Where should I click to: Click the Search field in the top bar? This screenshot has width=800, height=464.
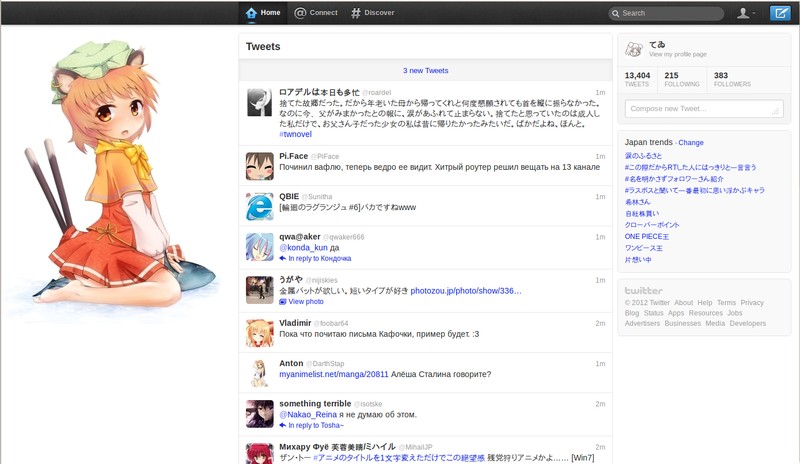[666, 13]
